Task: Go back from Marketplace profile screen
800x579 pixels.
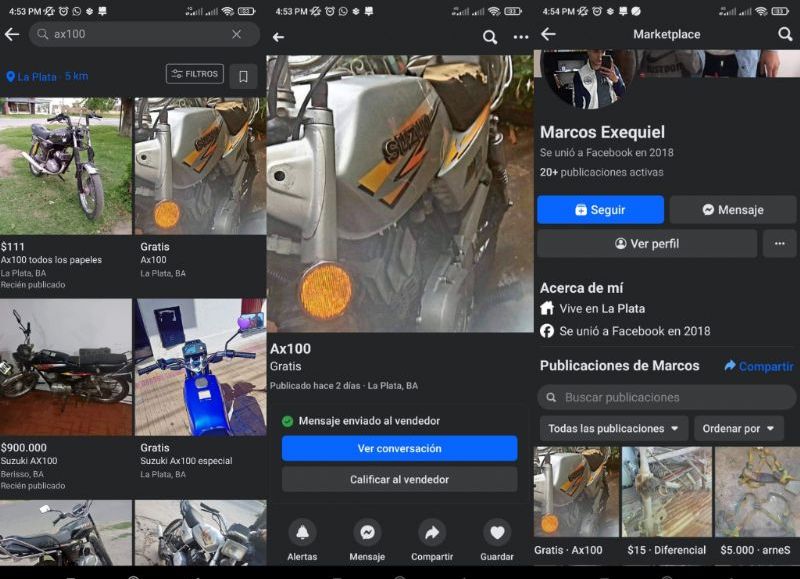Action: click(x=548, y=34)
